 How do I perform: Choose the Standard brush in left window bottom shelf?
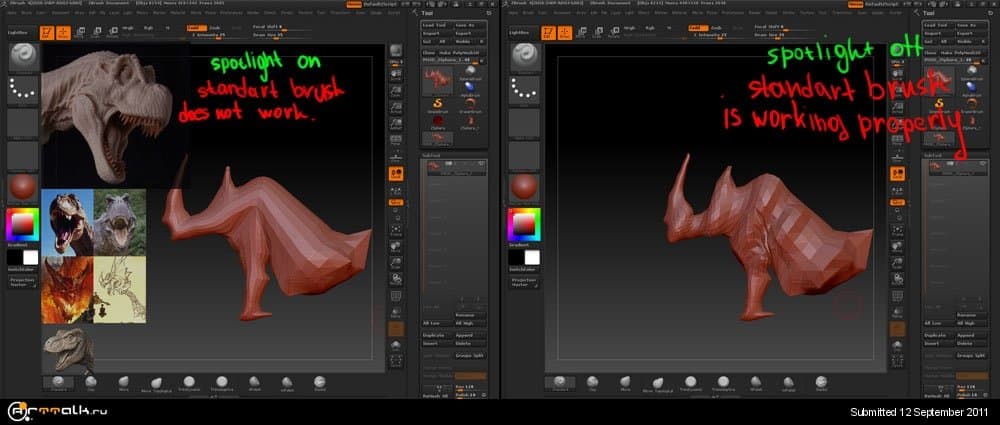click(58, 382)
